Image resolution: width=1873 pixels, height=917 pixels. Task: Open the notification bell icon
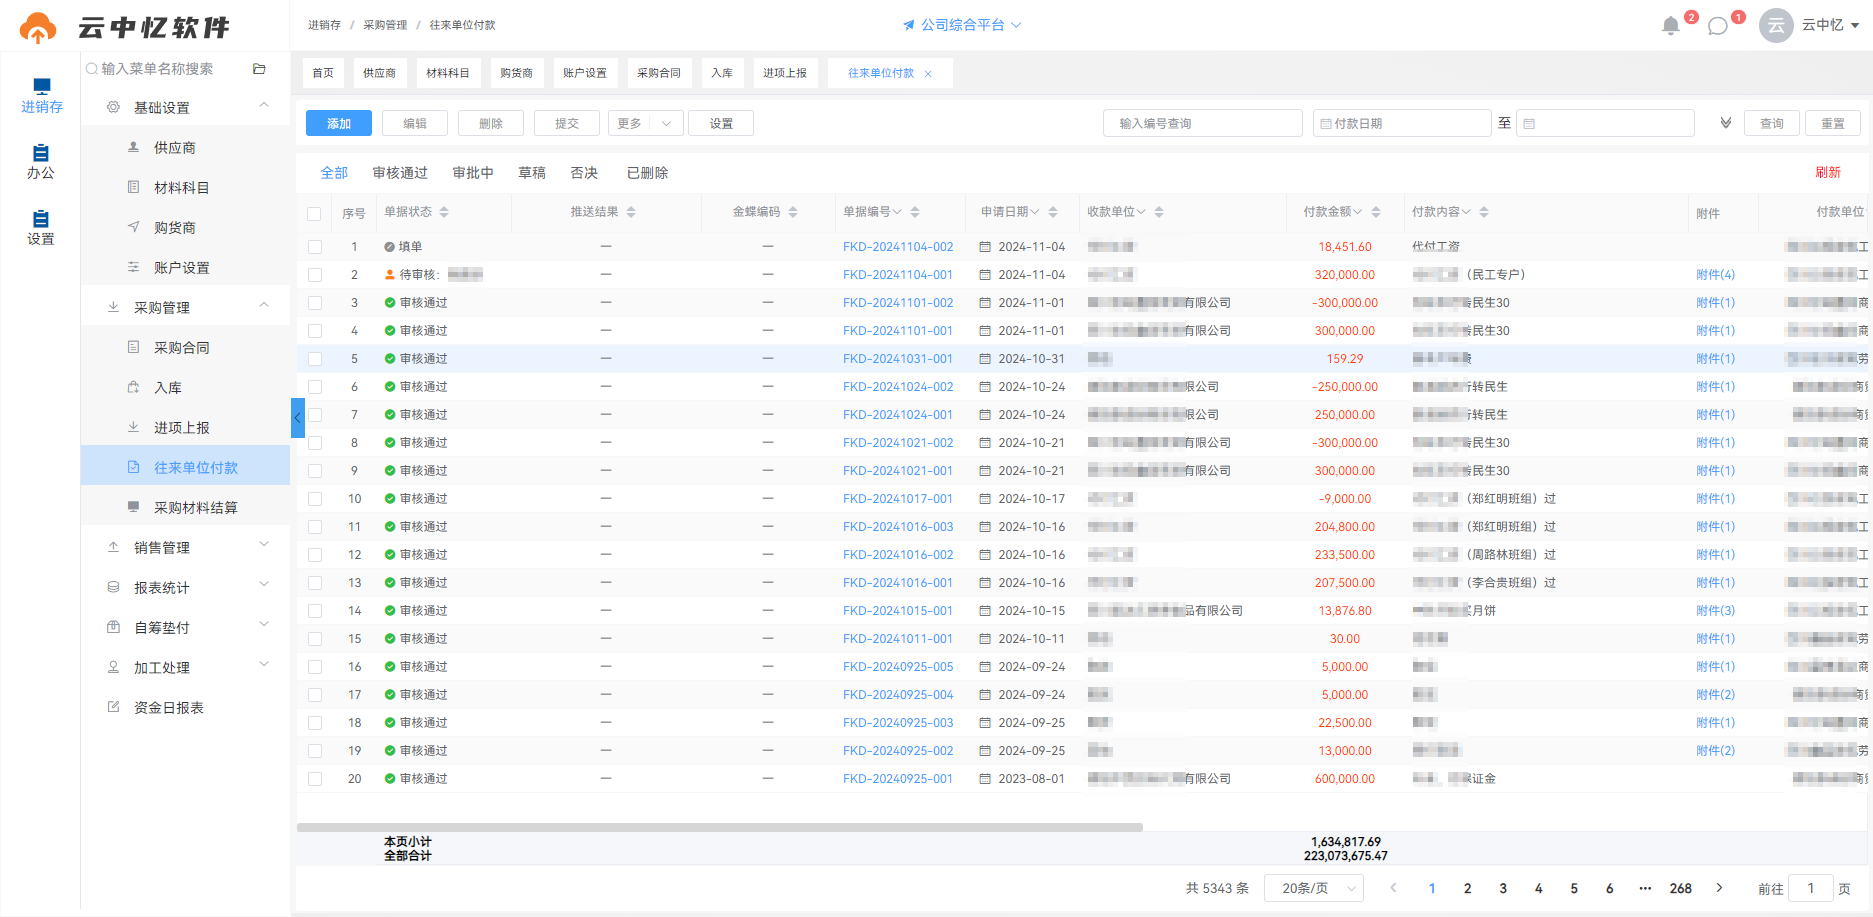(1670, 26)
